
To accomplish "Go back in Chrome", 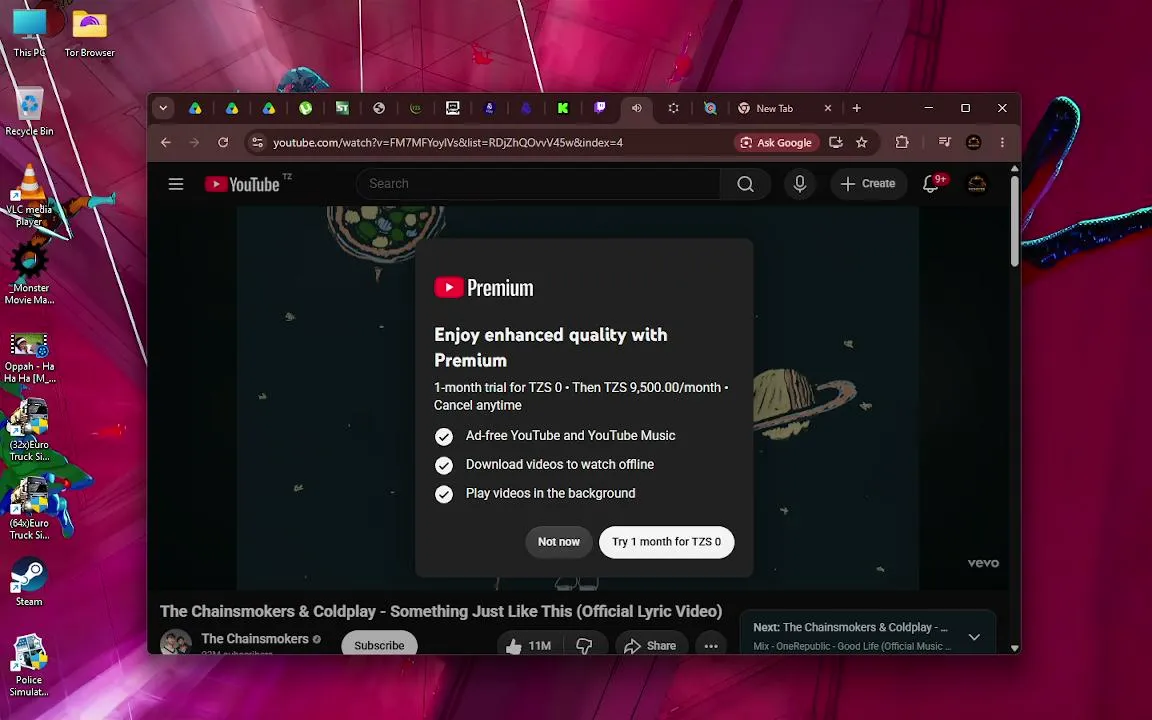I will [166, 143].
